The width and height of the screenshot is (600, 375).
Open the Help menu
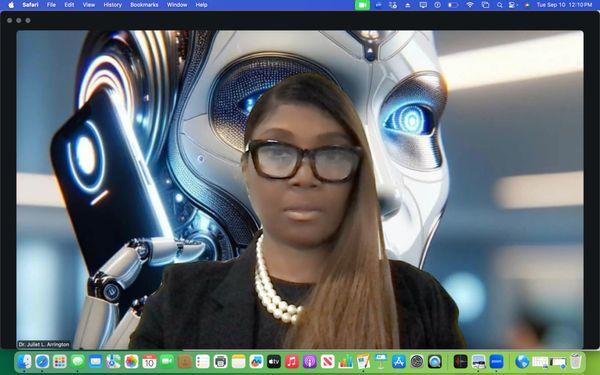pyautogui.click(x=201, y=5)
